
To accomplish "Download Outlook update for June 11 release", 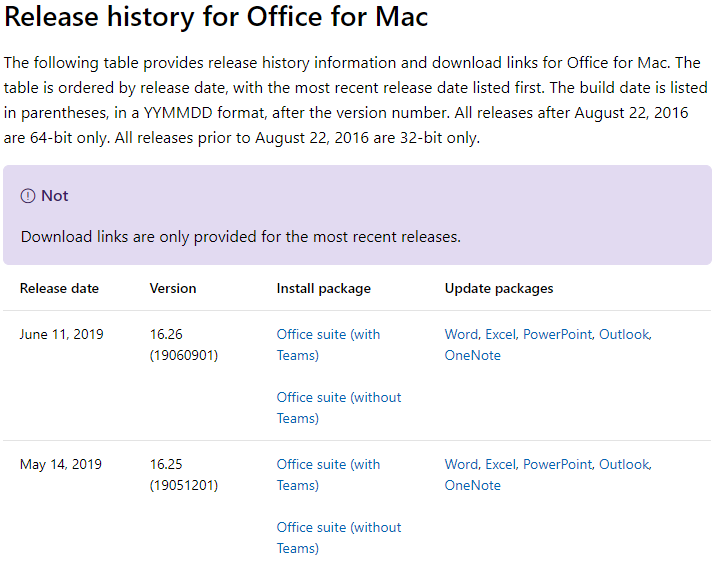I will pos(624,334).
